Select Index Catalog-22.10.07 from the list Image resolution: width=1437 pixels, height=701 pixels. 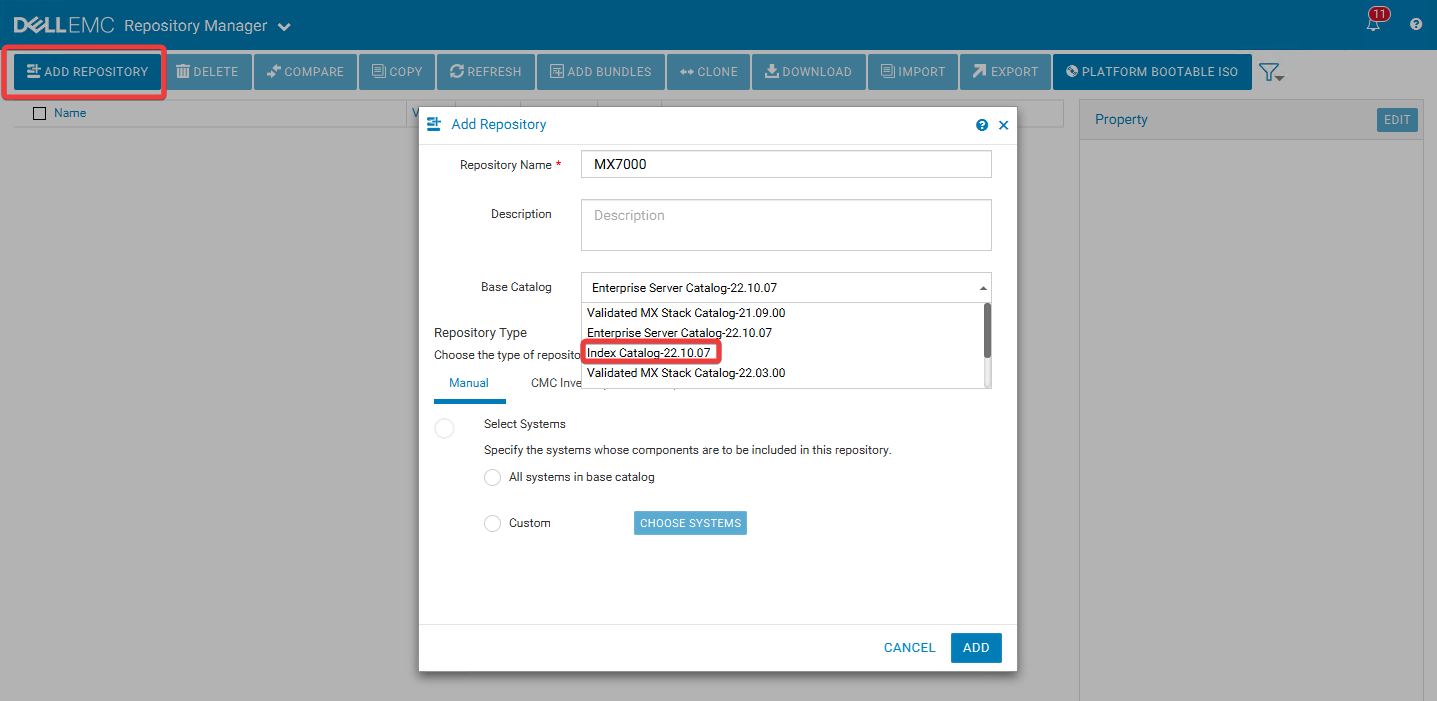pos(650,352)
